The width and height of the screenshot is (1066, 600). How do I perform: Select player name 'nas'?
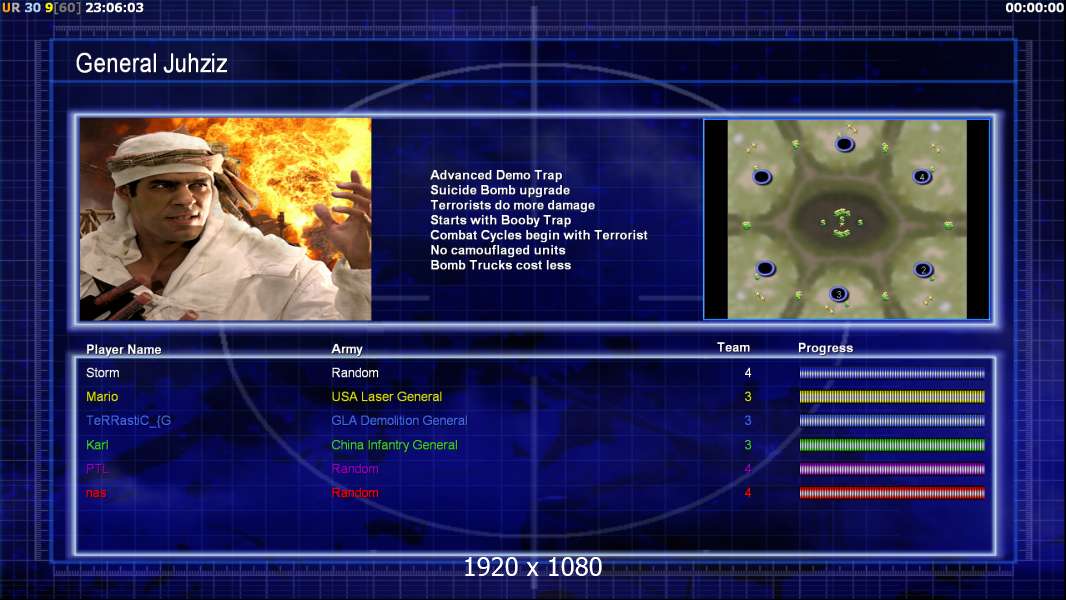[x=96, y=493]
